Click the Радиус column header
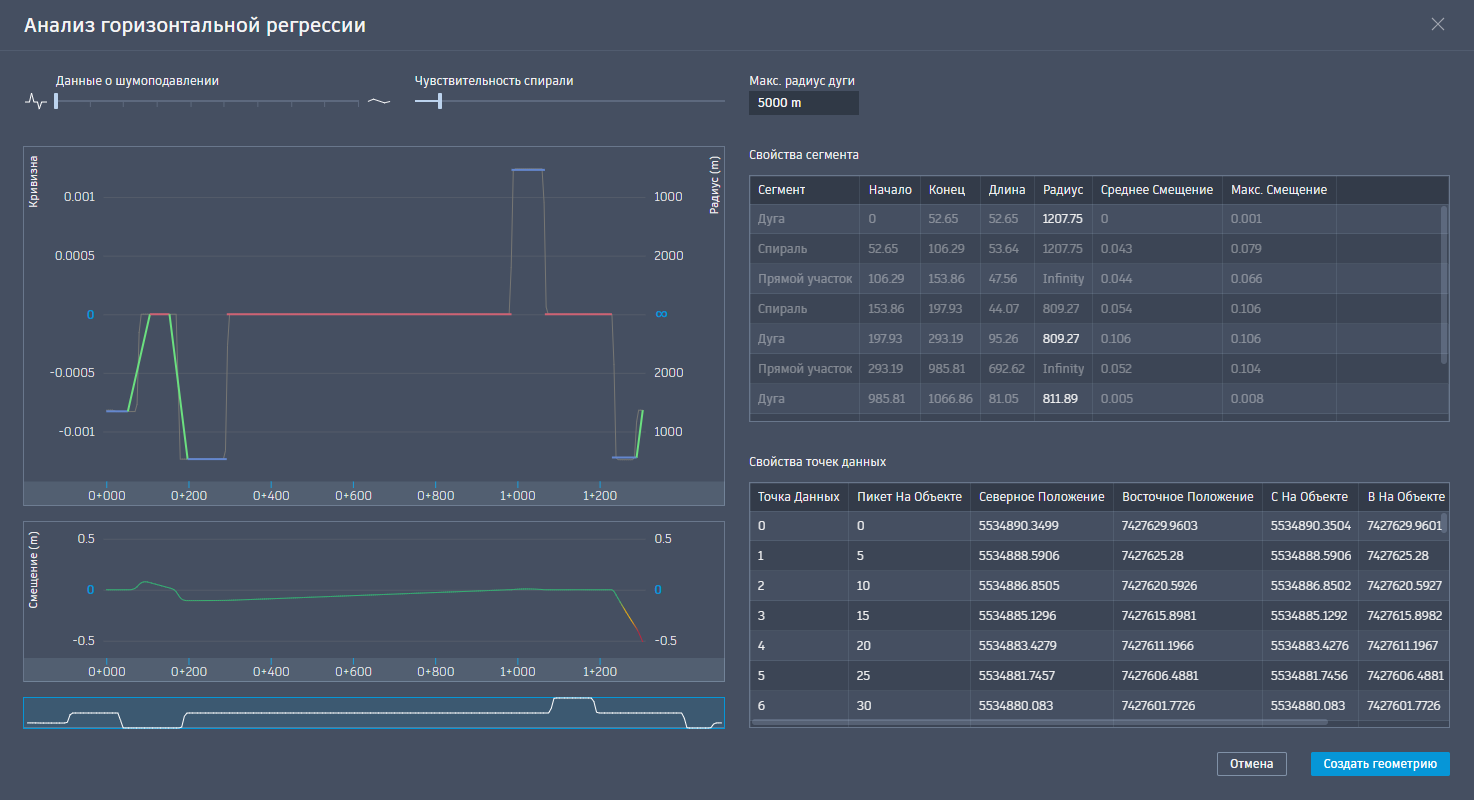1474x800 pixels. point(1063,189)
